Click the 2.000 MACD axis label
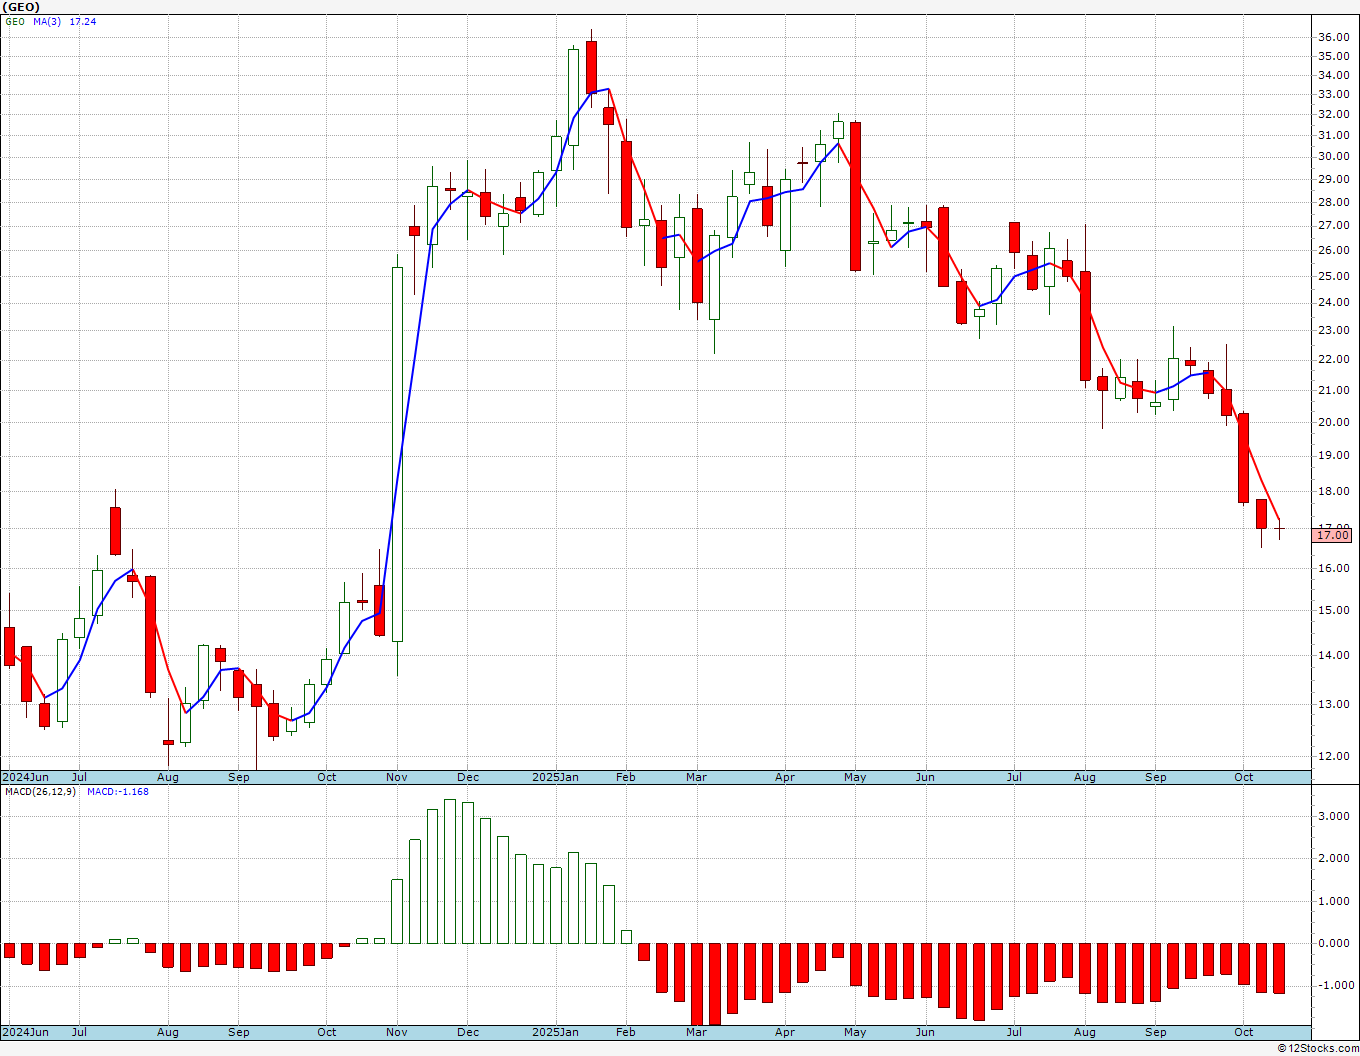Screen dimensions: 1360x1056 [1334, 858]
